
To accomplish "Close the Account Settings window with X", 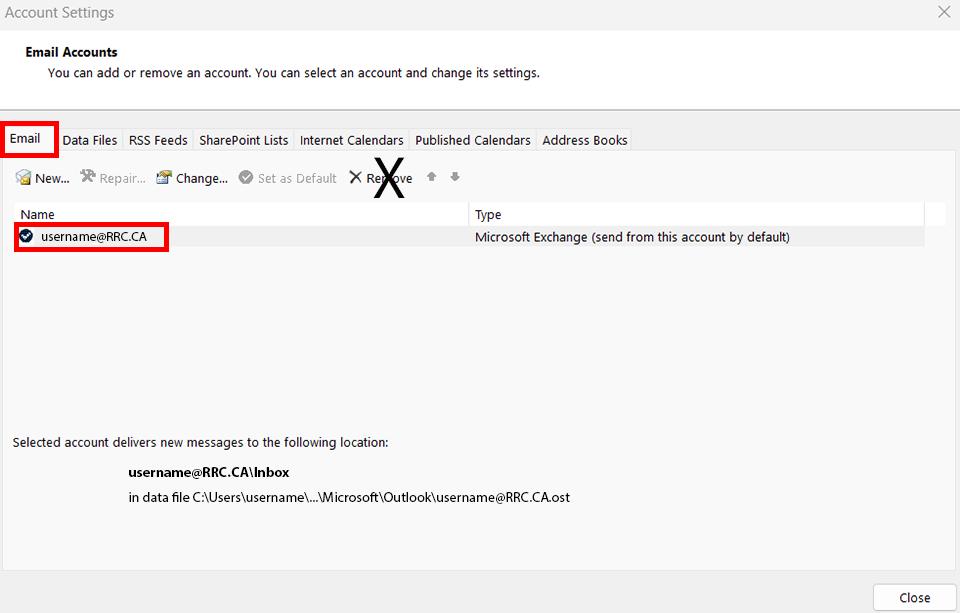I will pos(943,13).
